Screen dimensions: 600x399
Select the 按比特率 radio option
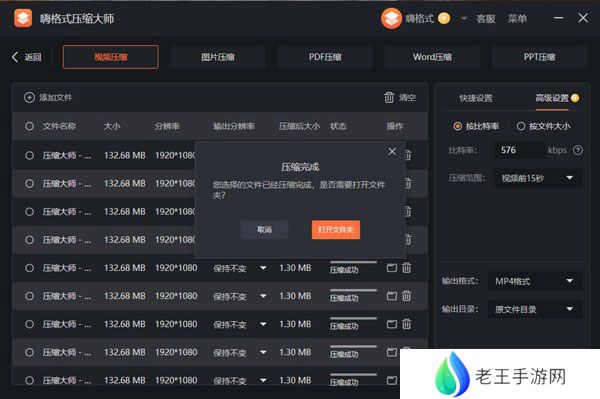pos(457,126)
